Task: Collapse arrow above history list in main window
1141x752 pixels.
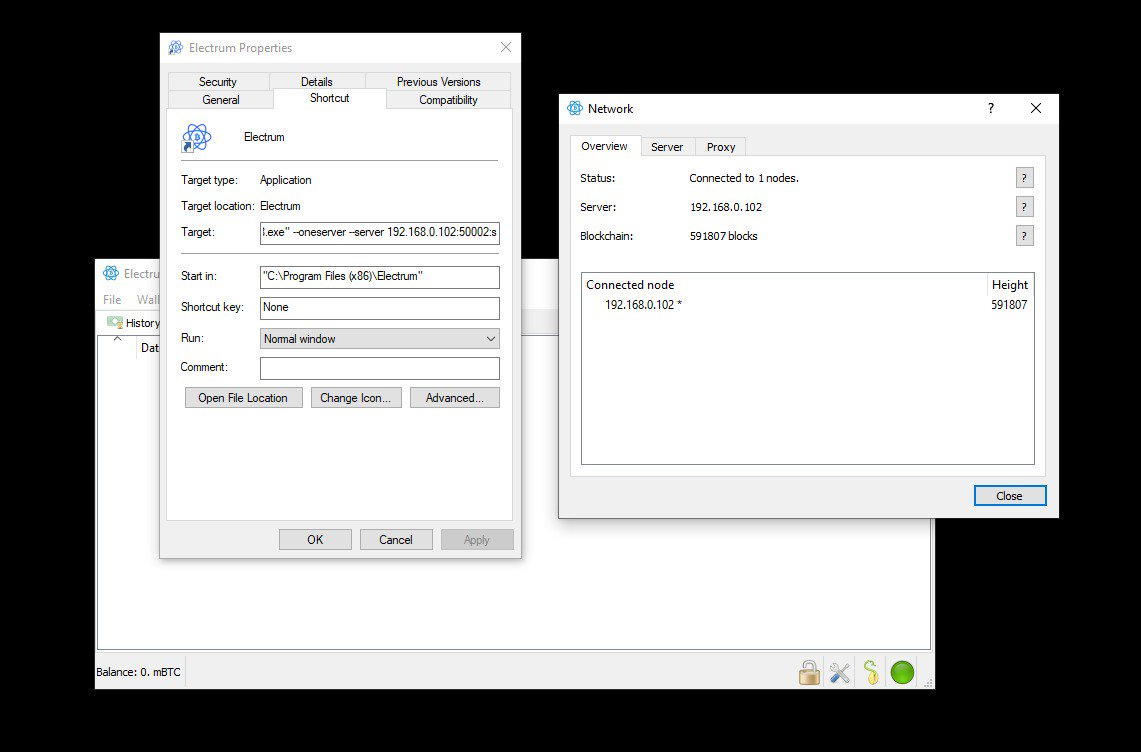Action: coord(117,339)
